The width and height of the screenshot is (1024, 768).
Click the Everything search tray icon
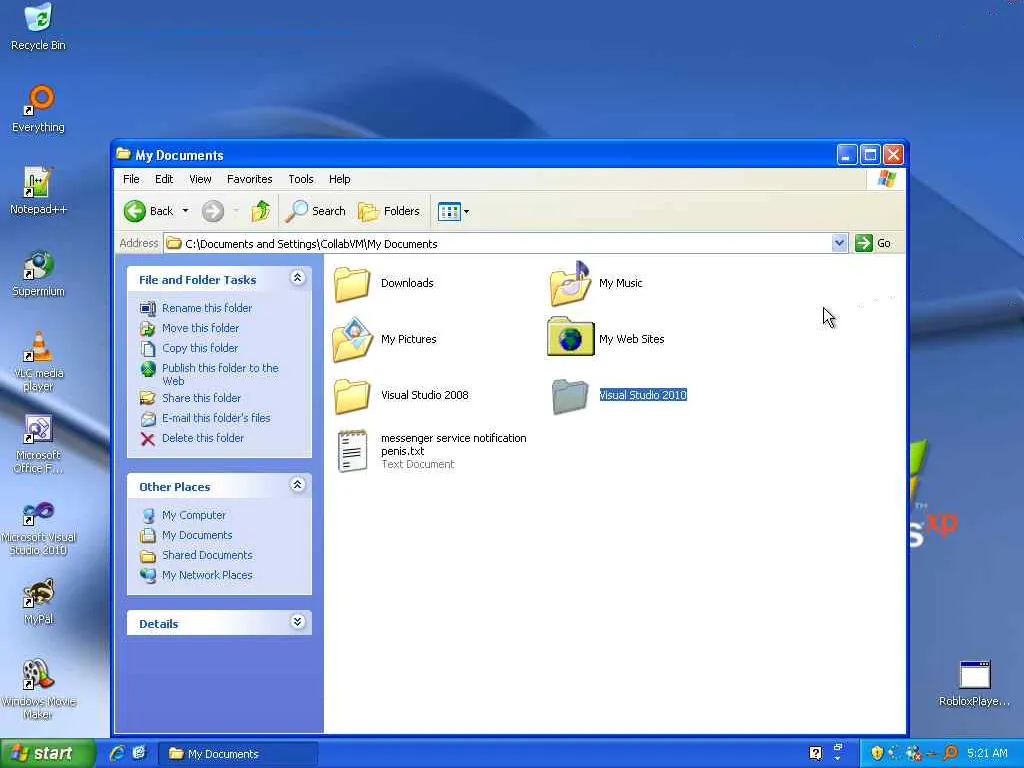pyautogui.click(x=950, y=754)
